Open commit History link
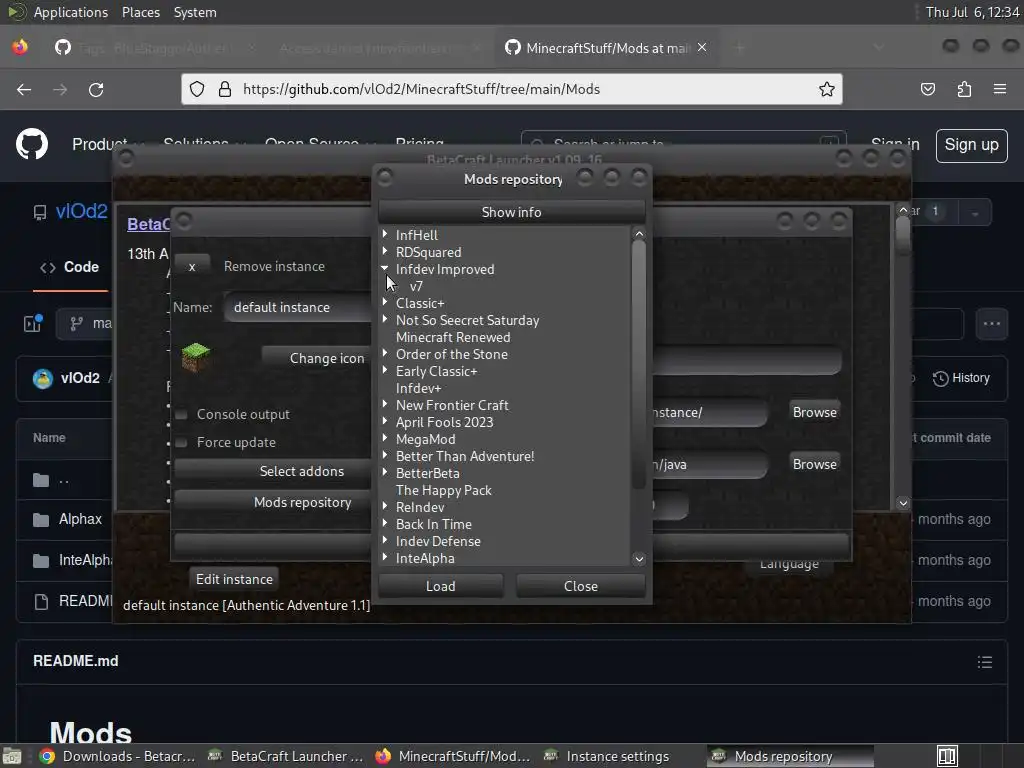 [x=961, y=378]
